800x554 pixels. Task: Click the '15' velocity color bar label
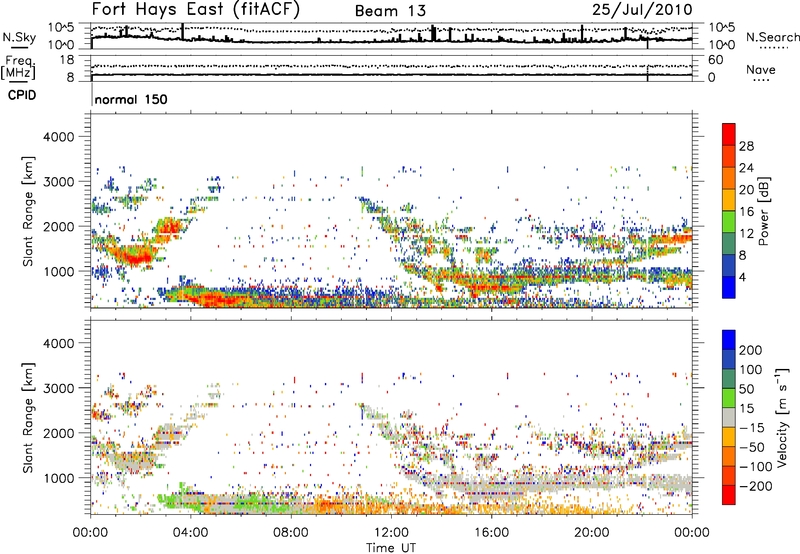[747, 409]
